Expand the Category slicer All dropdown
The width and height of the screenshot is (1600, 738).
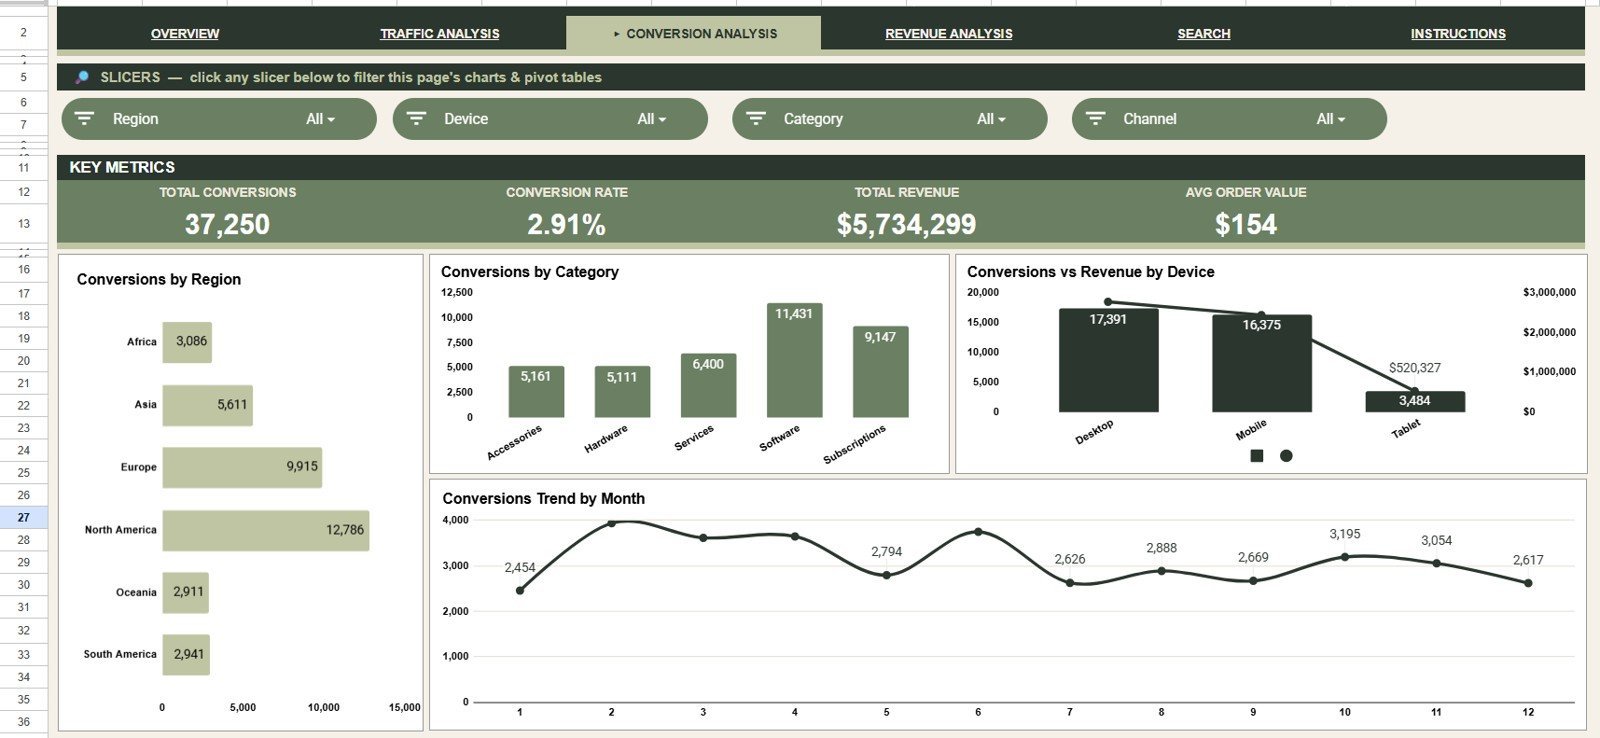(x=991, y=119)
